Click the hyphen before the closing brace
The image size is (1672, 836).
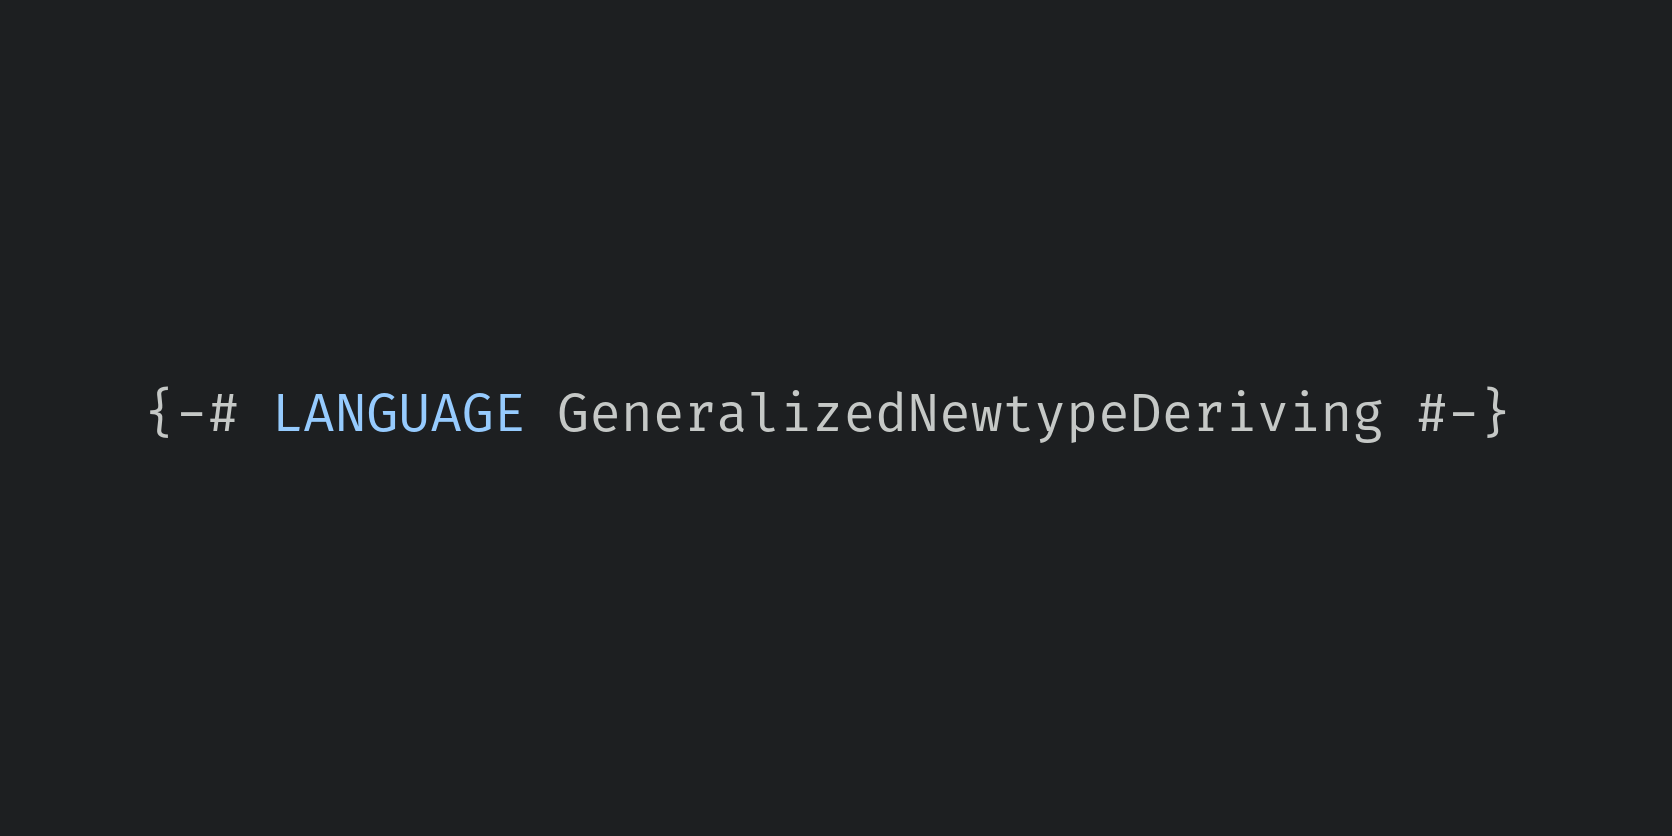point(1463,414)
